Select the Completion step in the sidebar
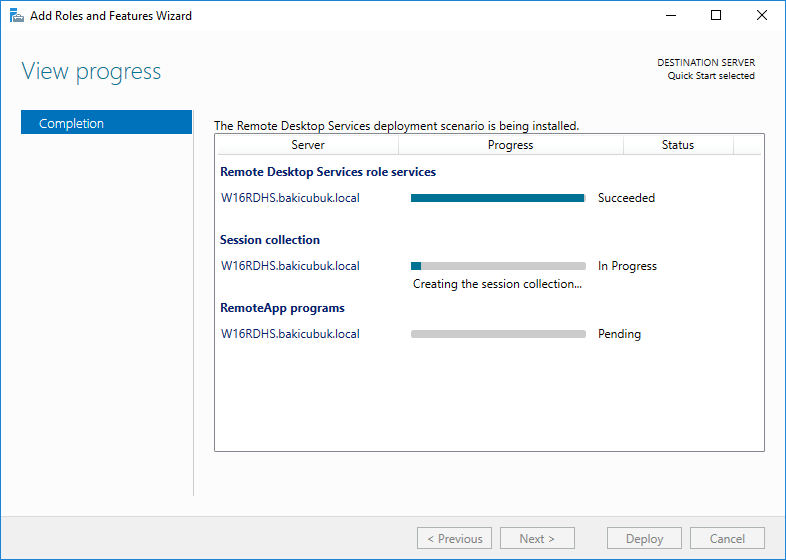This screenshot has height=560, width=786. click(x=106, y=122)
